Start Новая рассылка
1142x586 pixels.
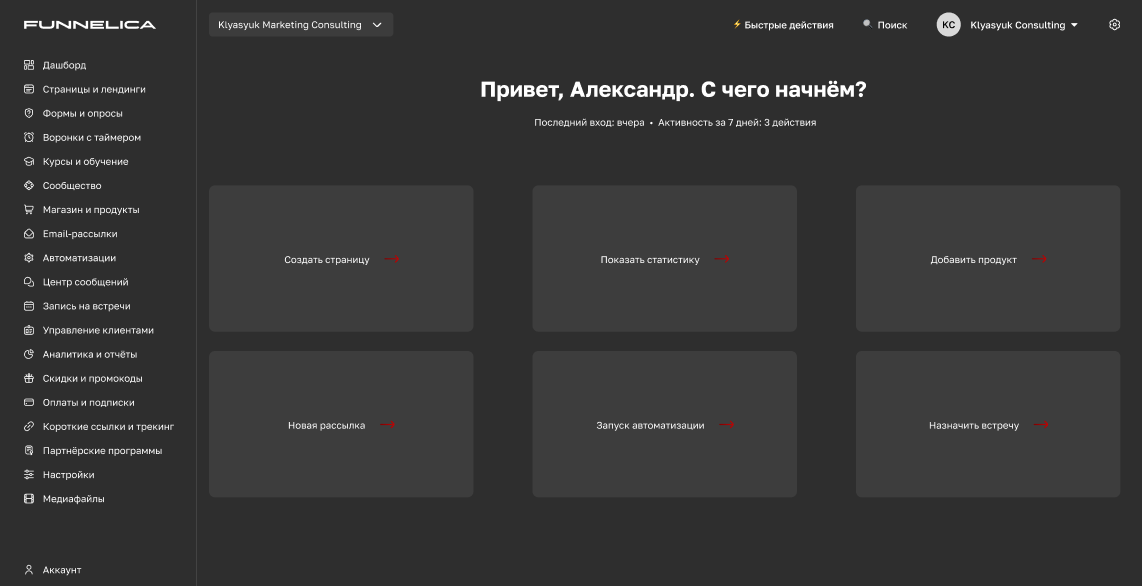[x=341, y=424]
